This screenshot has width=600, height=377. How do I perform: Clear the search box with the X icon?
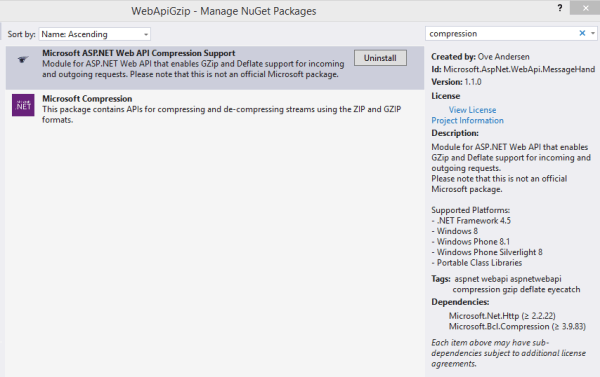coord(582,33)
